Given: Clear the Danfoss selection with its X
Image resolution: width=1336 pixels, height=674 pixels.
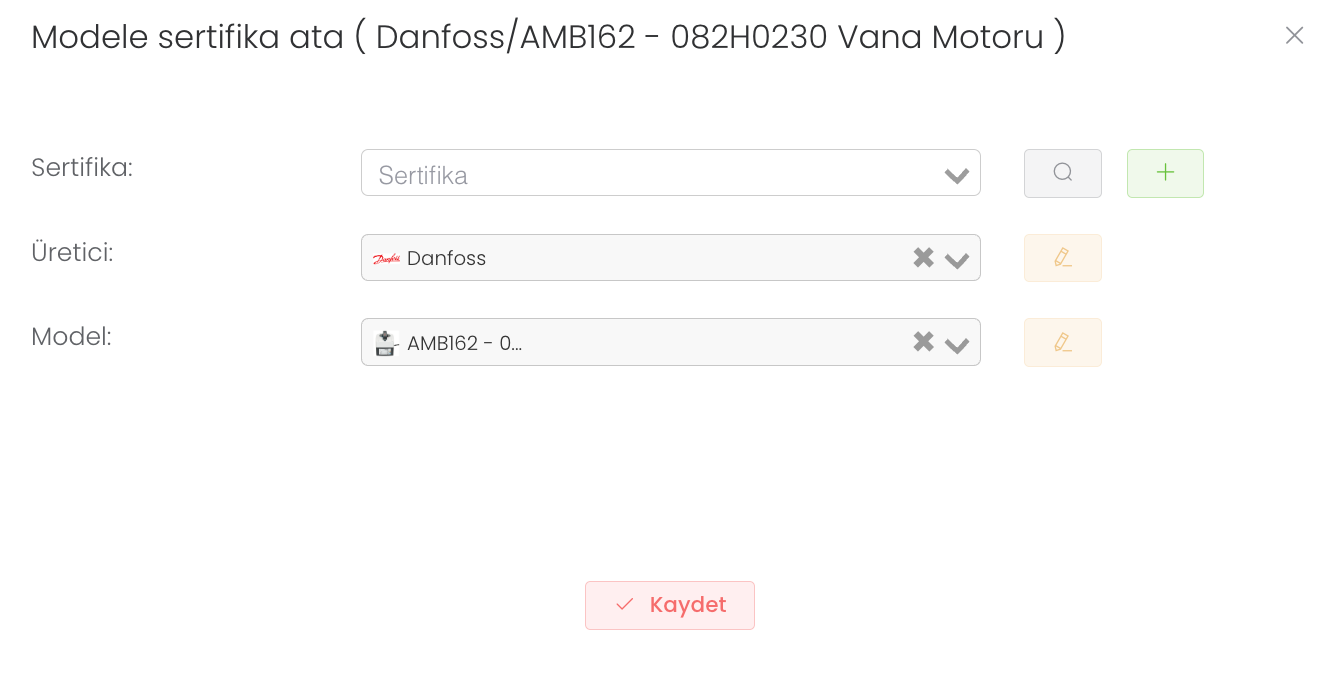Looking at the screenshot, I should pyautogui.click(x=923, y=258).
